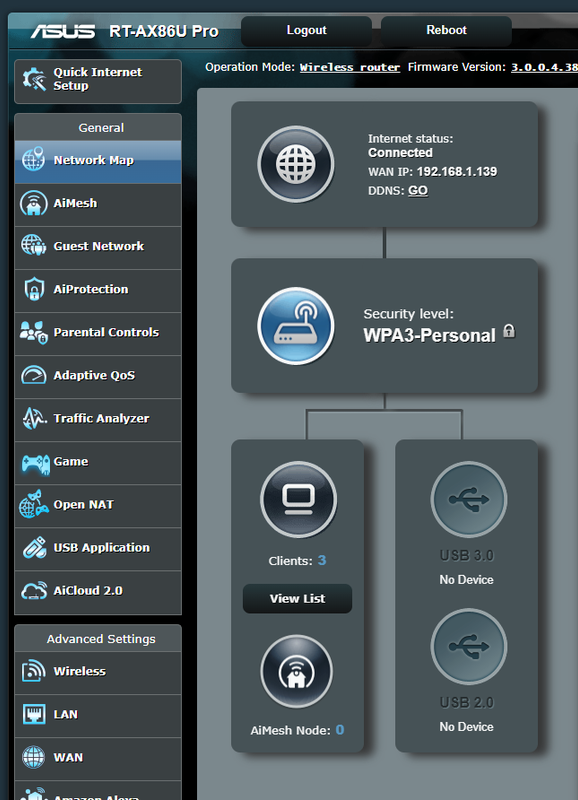This screenshot has height=800, width=578.
Task: Click the USB 3.0 label
Action: 466,555
